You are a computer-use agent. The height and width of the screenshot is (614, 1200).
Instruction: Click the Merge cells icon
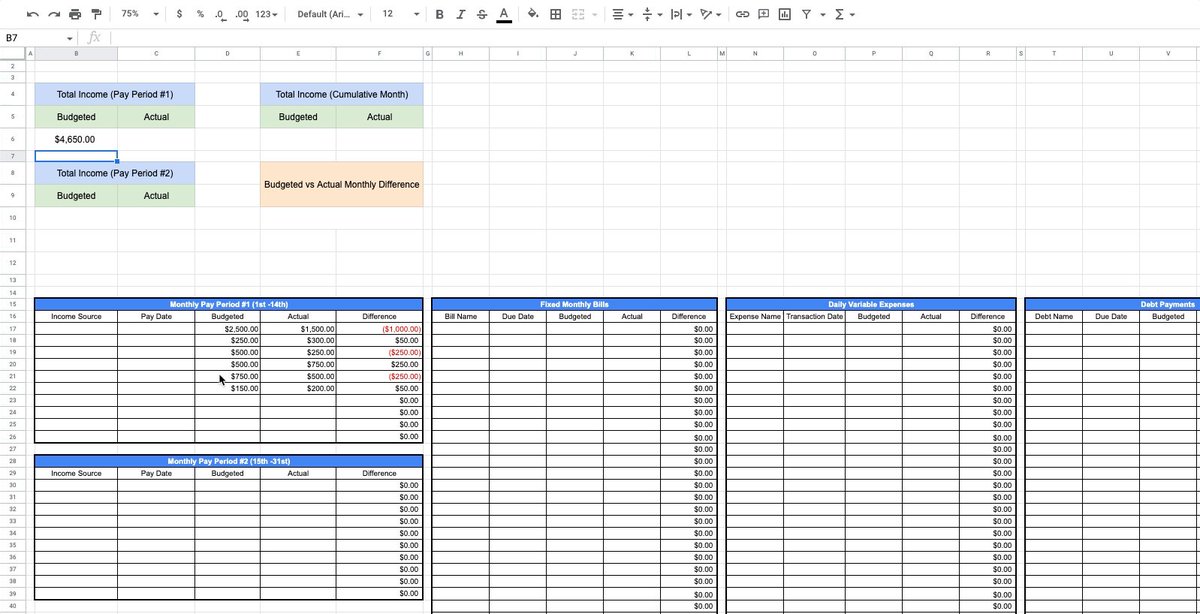[x=578, y=14]
